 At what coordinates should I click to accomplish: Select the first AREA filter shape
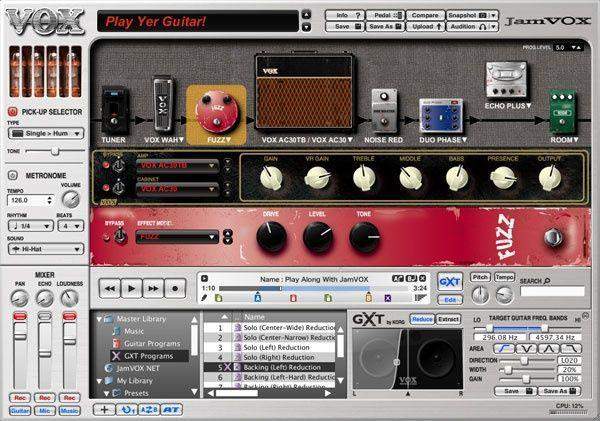(504, 349)
